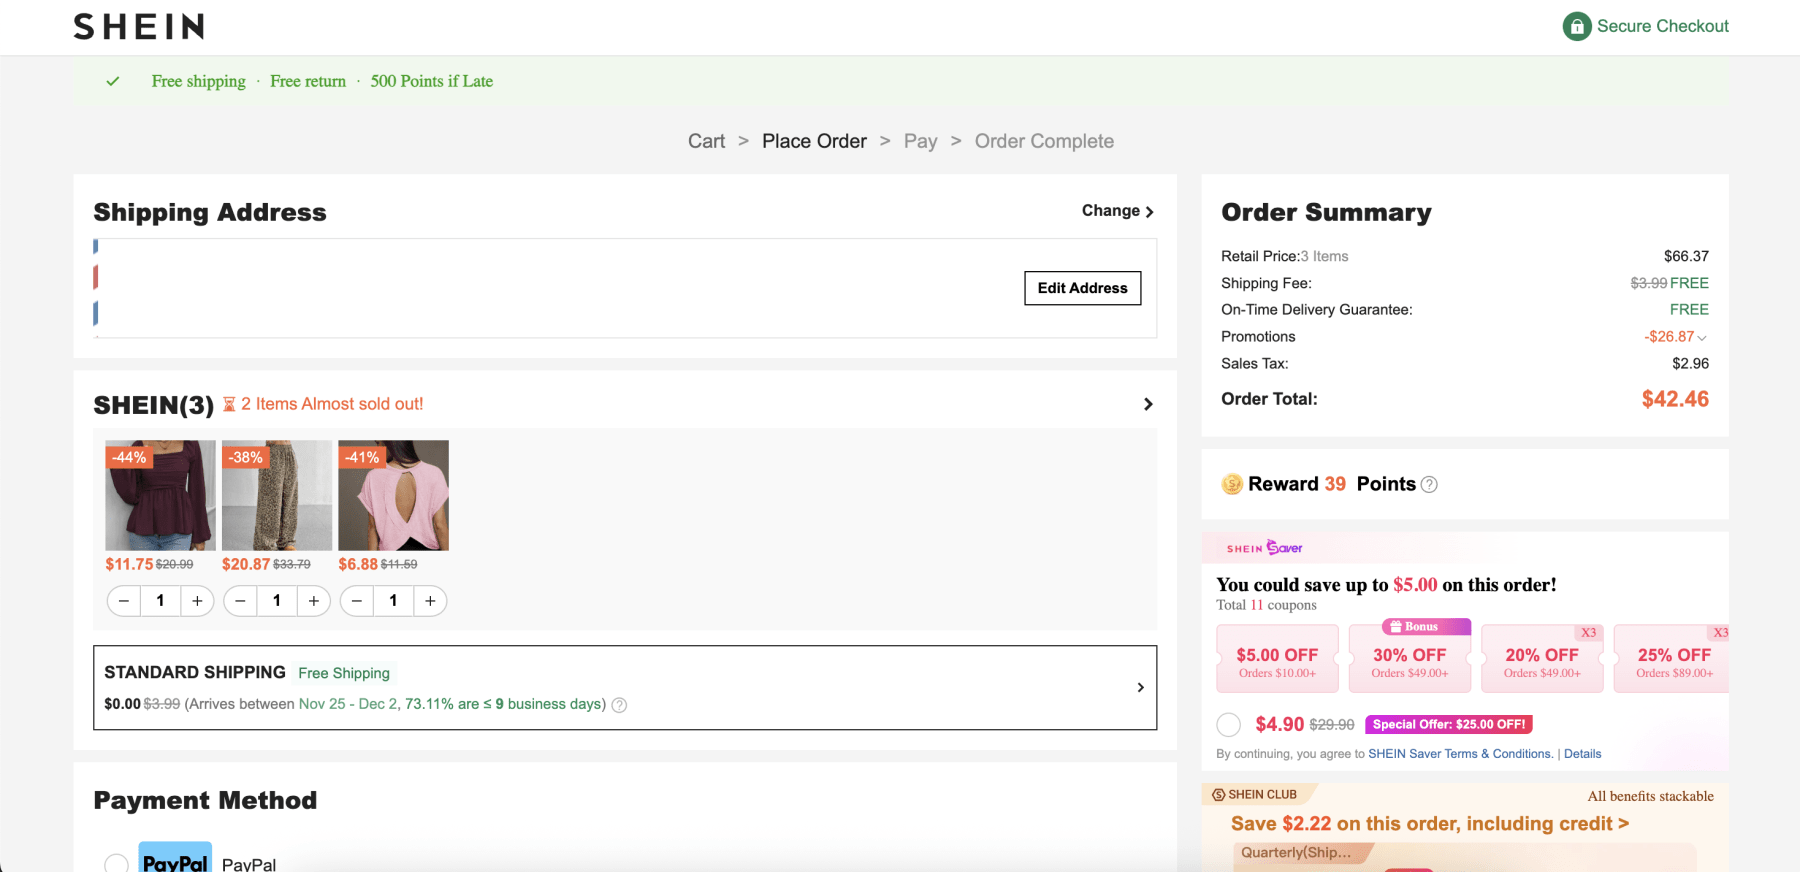Viewport: 1800px width, 872px height.
Task: Decrease quantity of the $6.88 pink top
Action: click(x=357, y=601)
